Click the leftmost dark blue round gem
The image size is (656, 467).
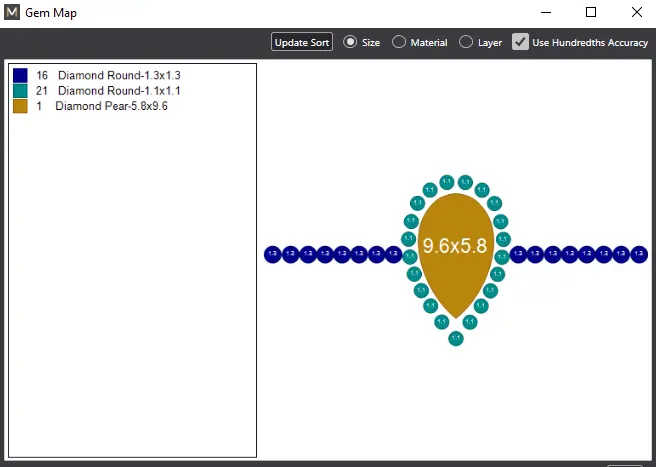[x=272, y=254]
